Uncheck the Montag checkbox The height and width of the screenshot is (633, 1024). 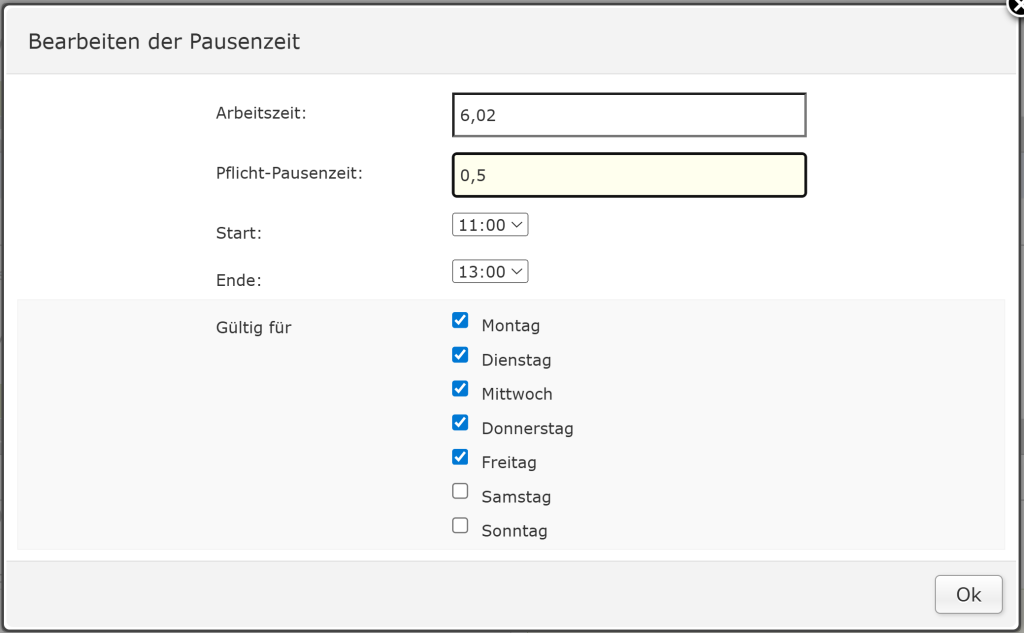click(x=460, y=321)
